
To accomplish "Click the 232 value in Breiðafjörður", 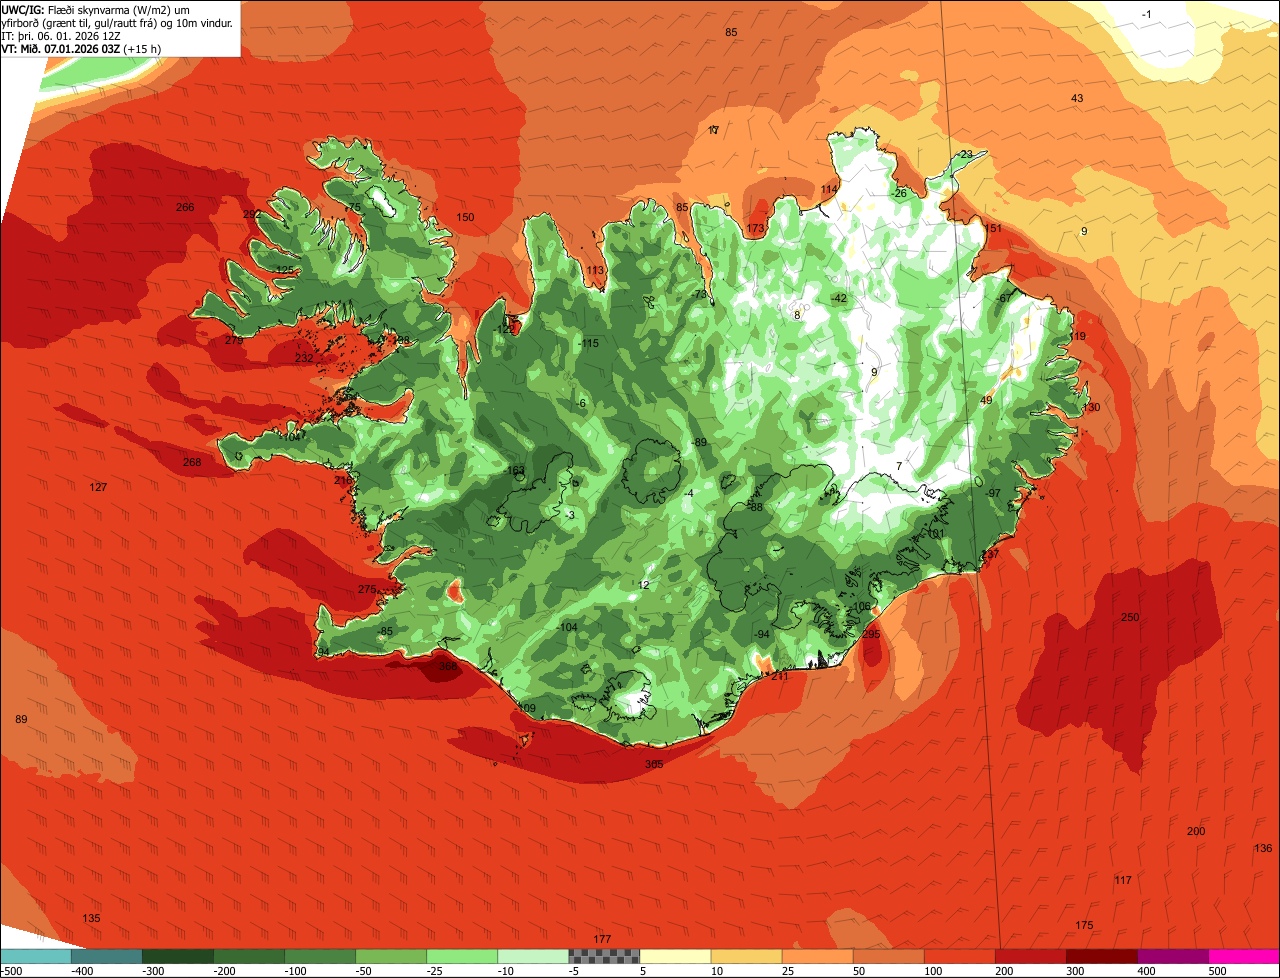I will pos(304,358).
